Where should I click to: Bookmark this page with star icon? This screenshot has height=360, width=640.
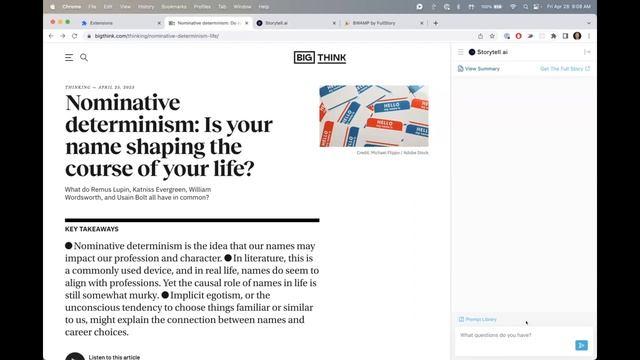click(492, 36)
